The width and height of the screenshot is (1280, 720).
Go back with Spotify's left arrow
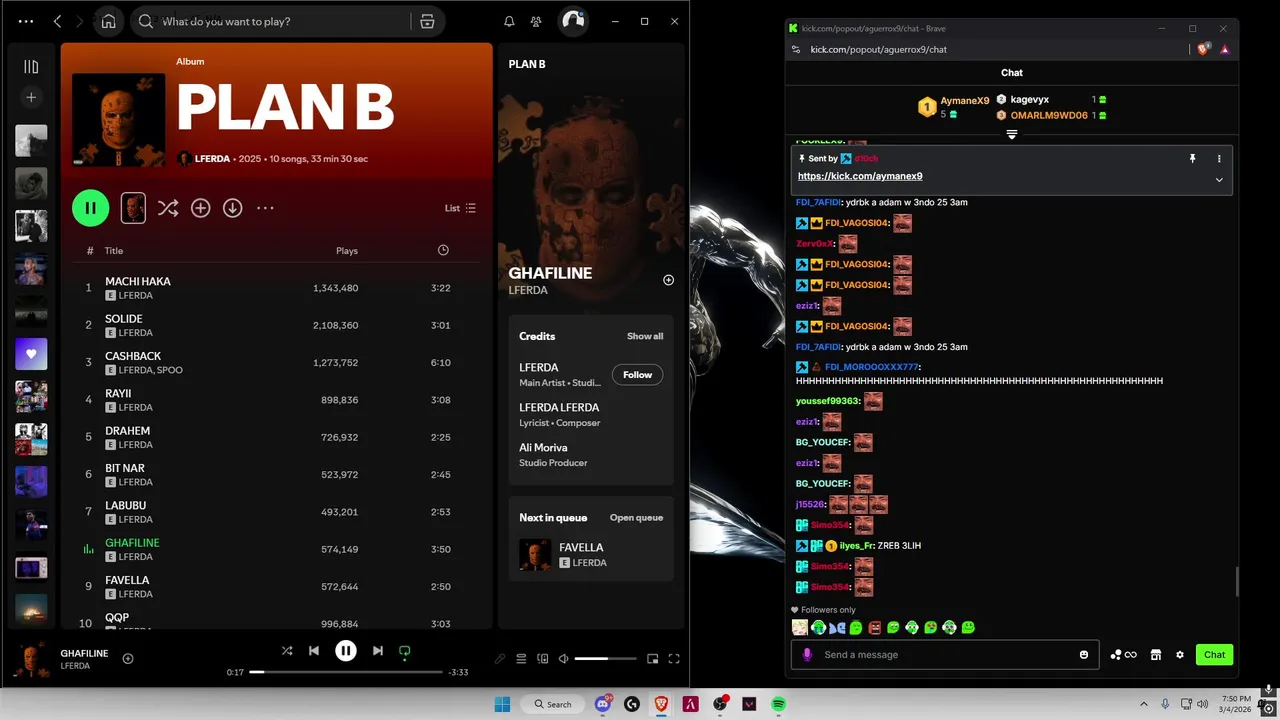tap(57, 21)
